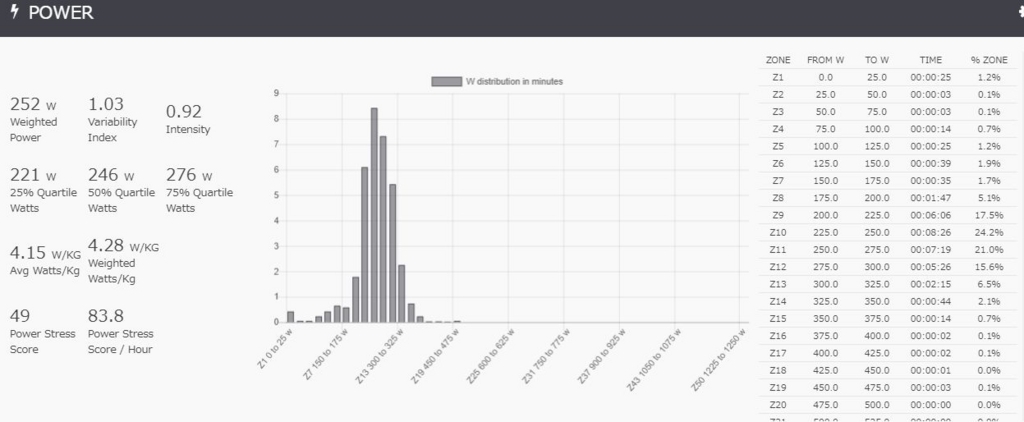Click the Z8 zone row label
The width and height of the screenshot is (1024, 422).
coord(778,198)
